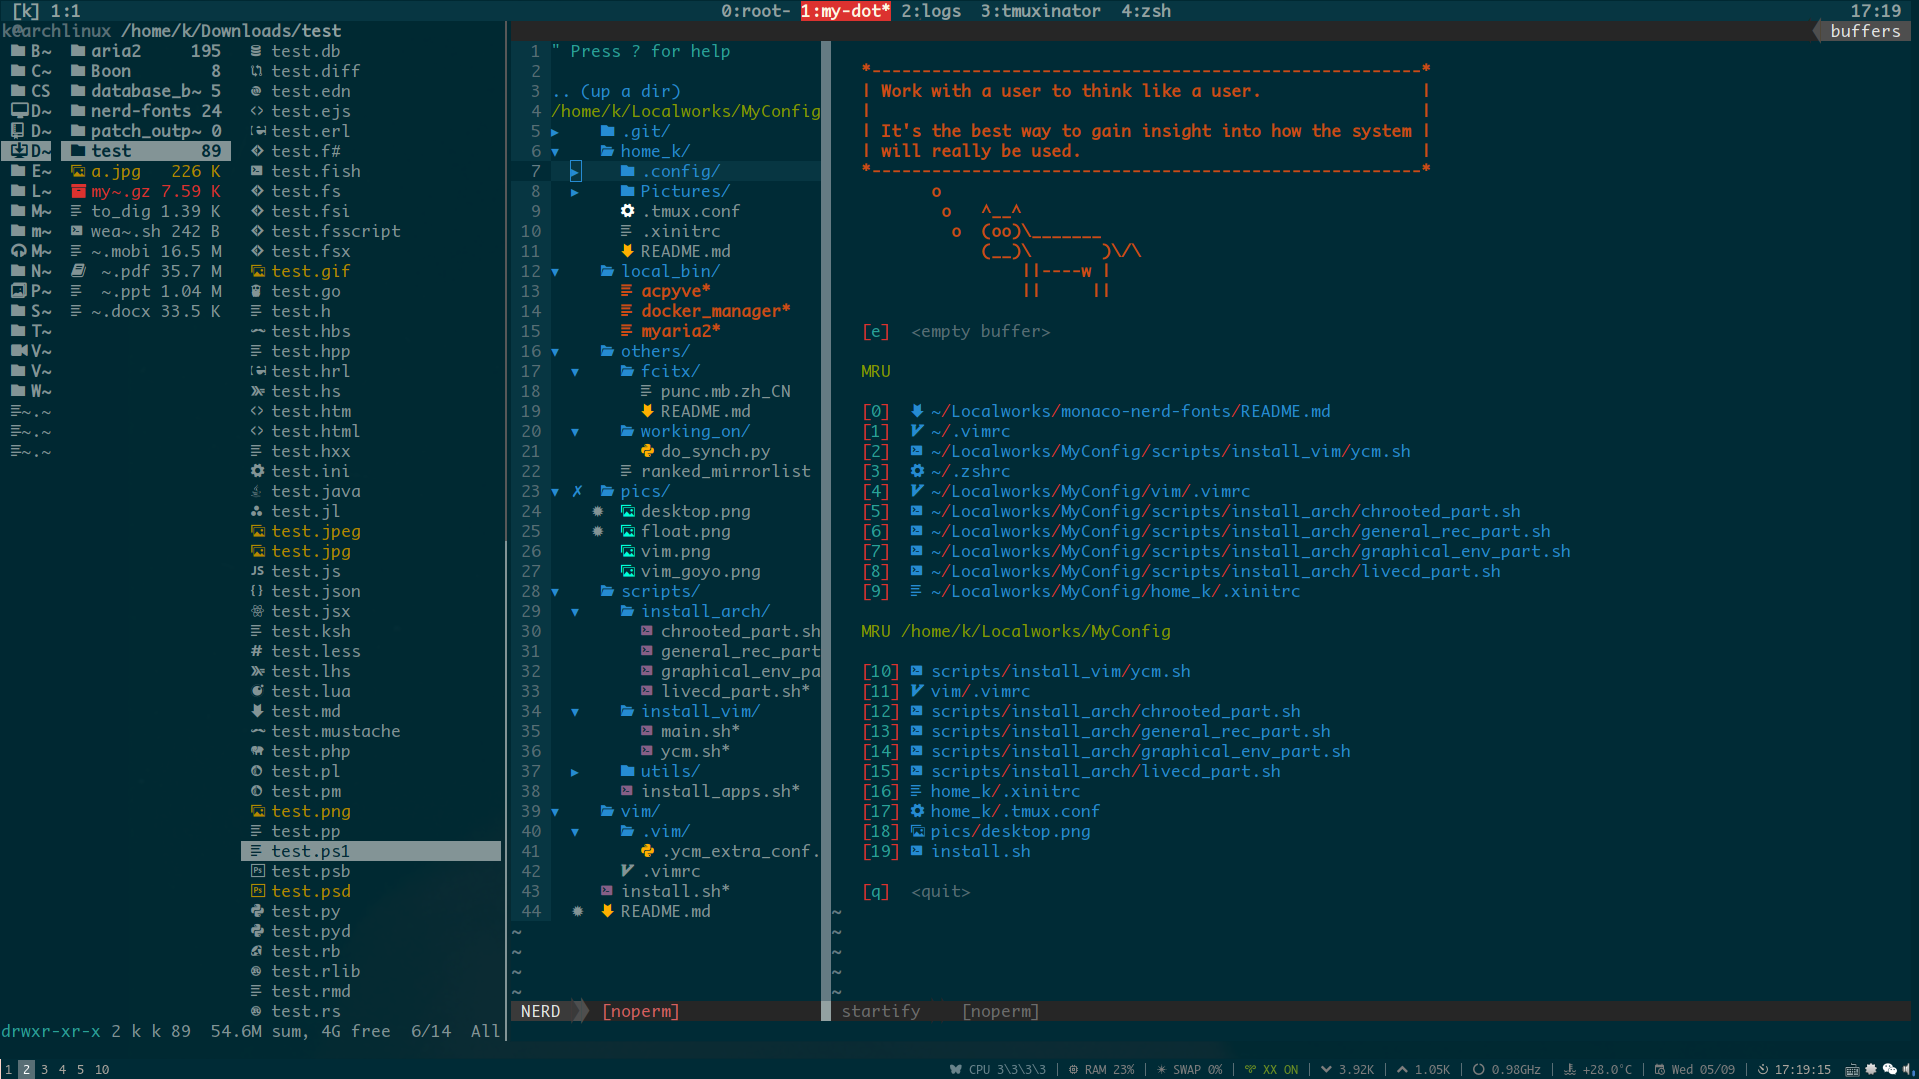Click the python icon next to test.py
The image size is (1919, 1079).
coord(257,911)
